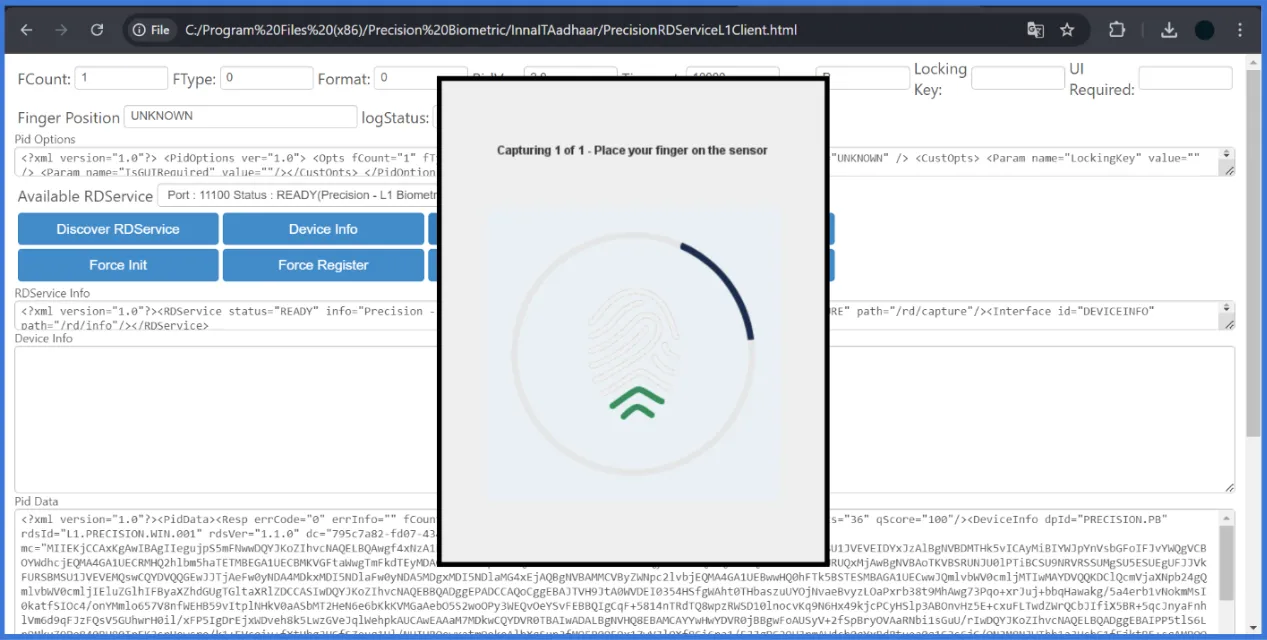The image size is (1267, 640).
Task: Open the Chrome three-dot menu
Action: click(x=1241, y=30)
